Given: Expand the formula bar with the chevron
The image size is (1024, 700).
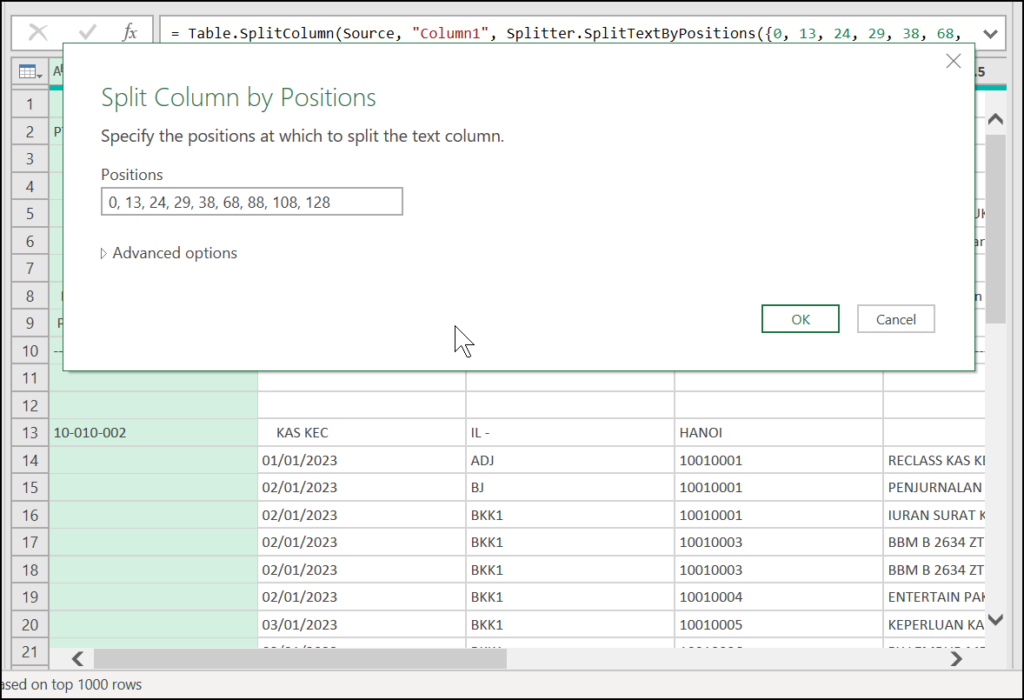Looking at the screenshot, I should pos(990,32).
